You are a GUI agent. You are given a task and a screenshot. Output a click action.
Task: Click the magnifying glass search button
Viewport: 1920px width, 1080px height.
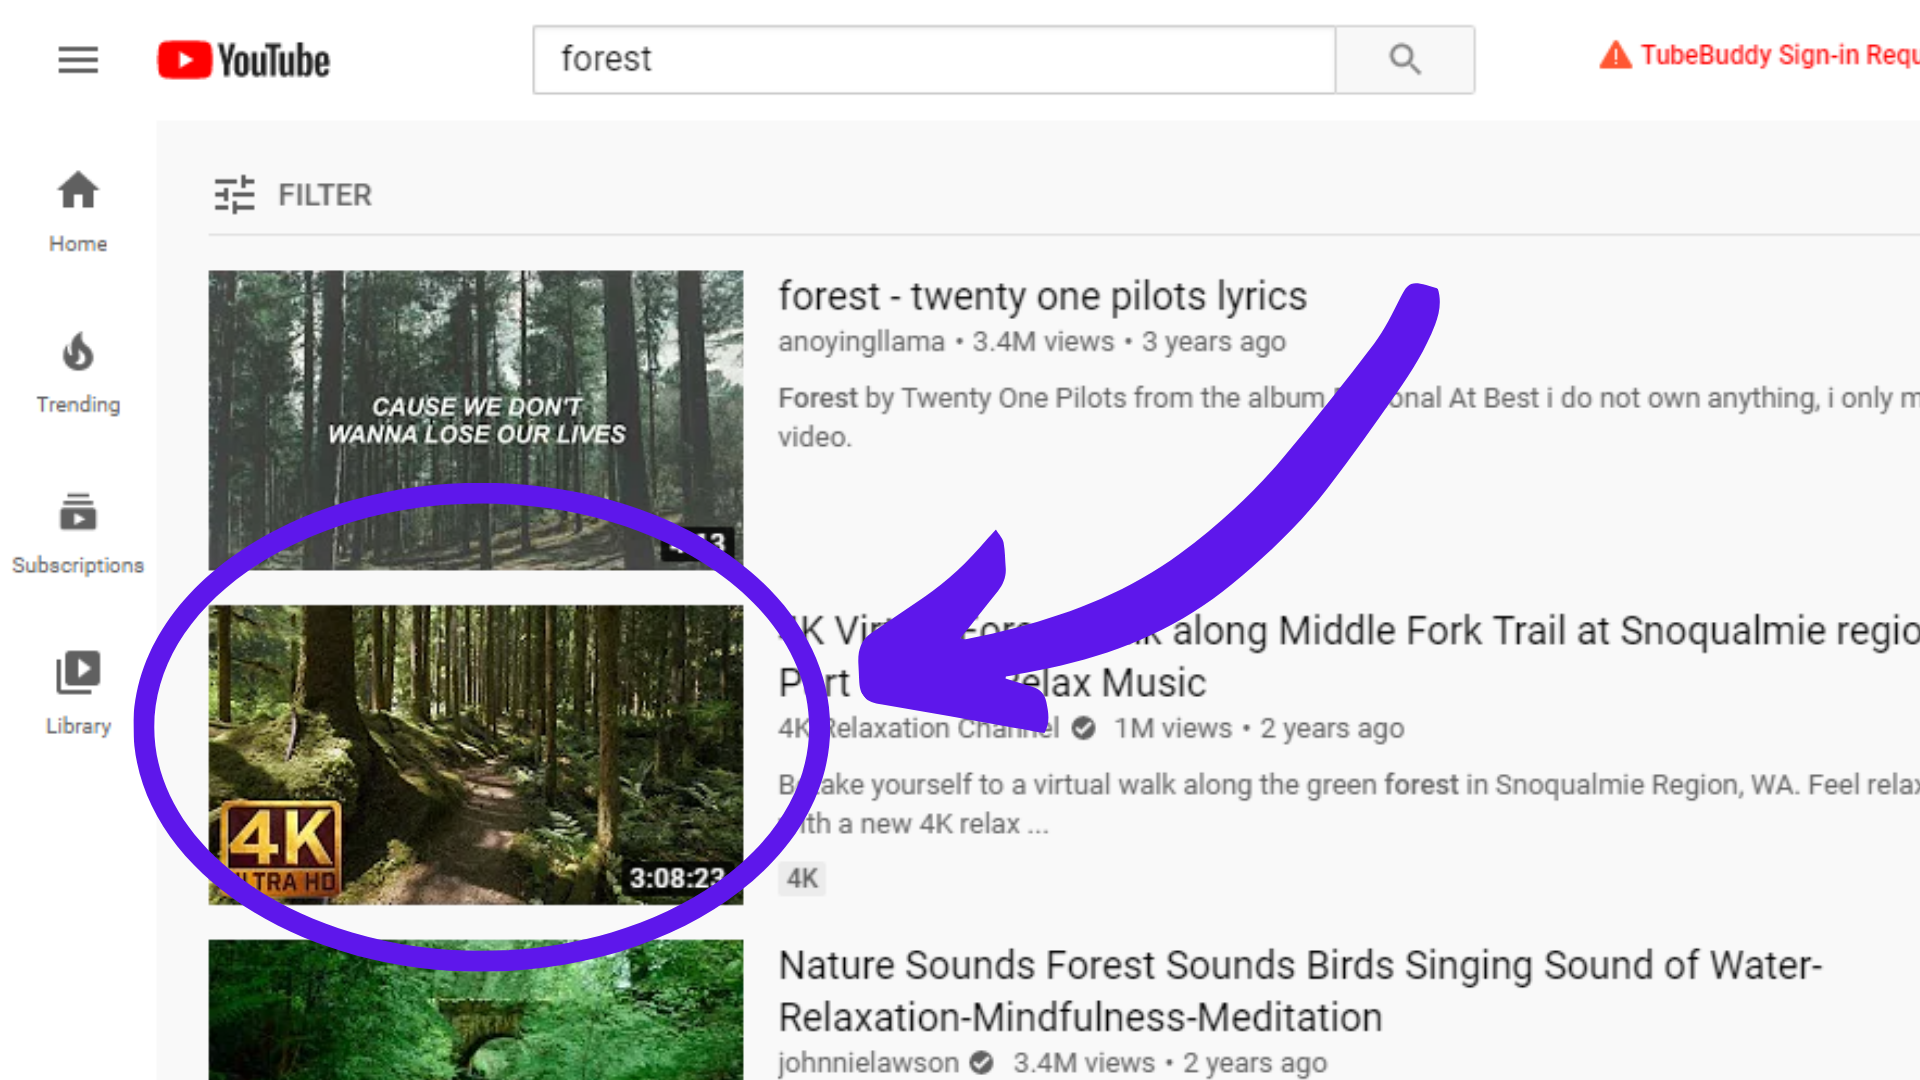click(x=1405, y=60)
